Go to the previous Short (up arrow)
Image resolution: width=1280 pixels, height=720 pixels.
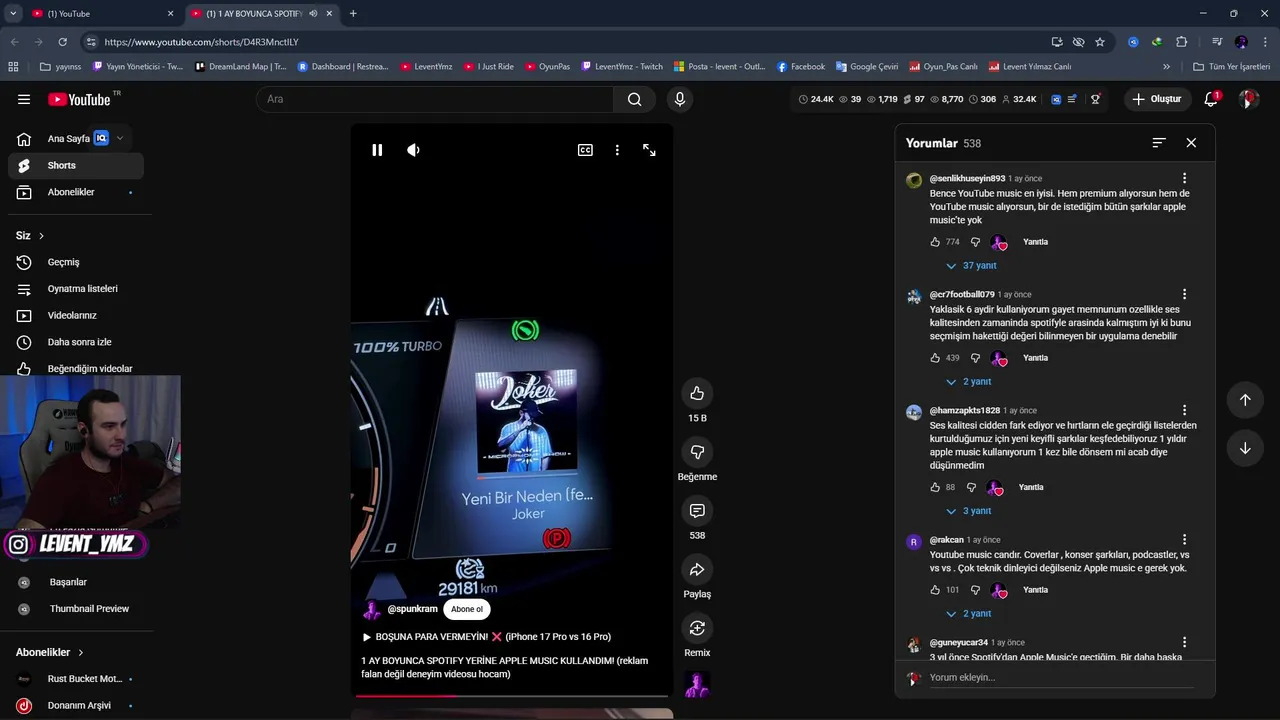tap(1245, 400)
